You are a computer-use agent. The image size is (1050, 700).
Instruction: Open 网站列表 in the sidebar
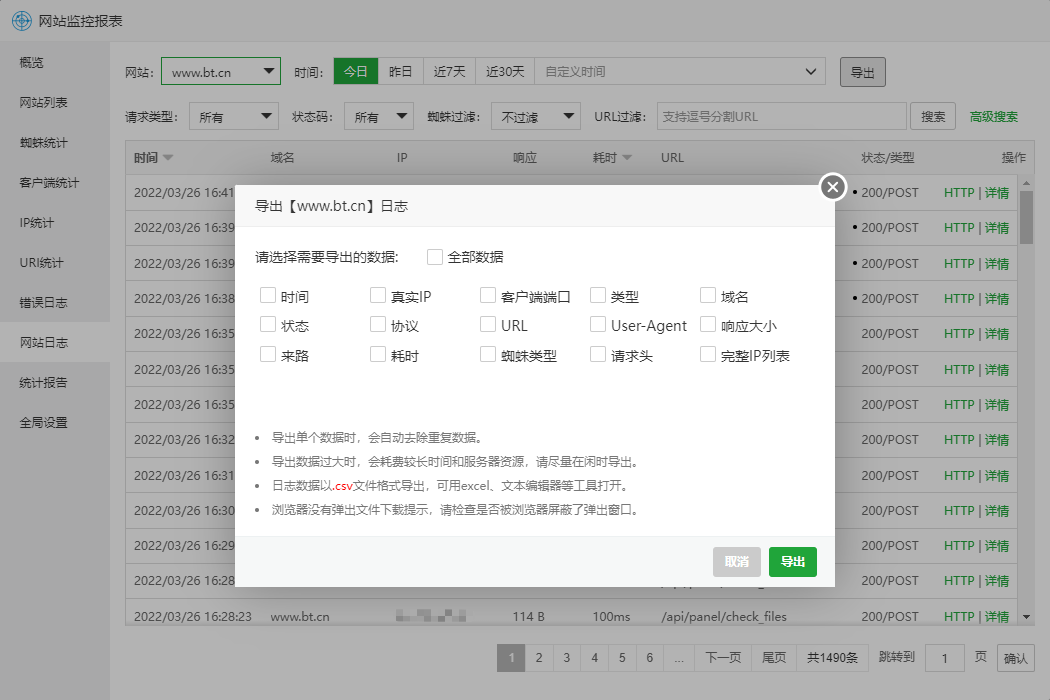(55, 102)
